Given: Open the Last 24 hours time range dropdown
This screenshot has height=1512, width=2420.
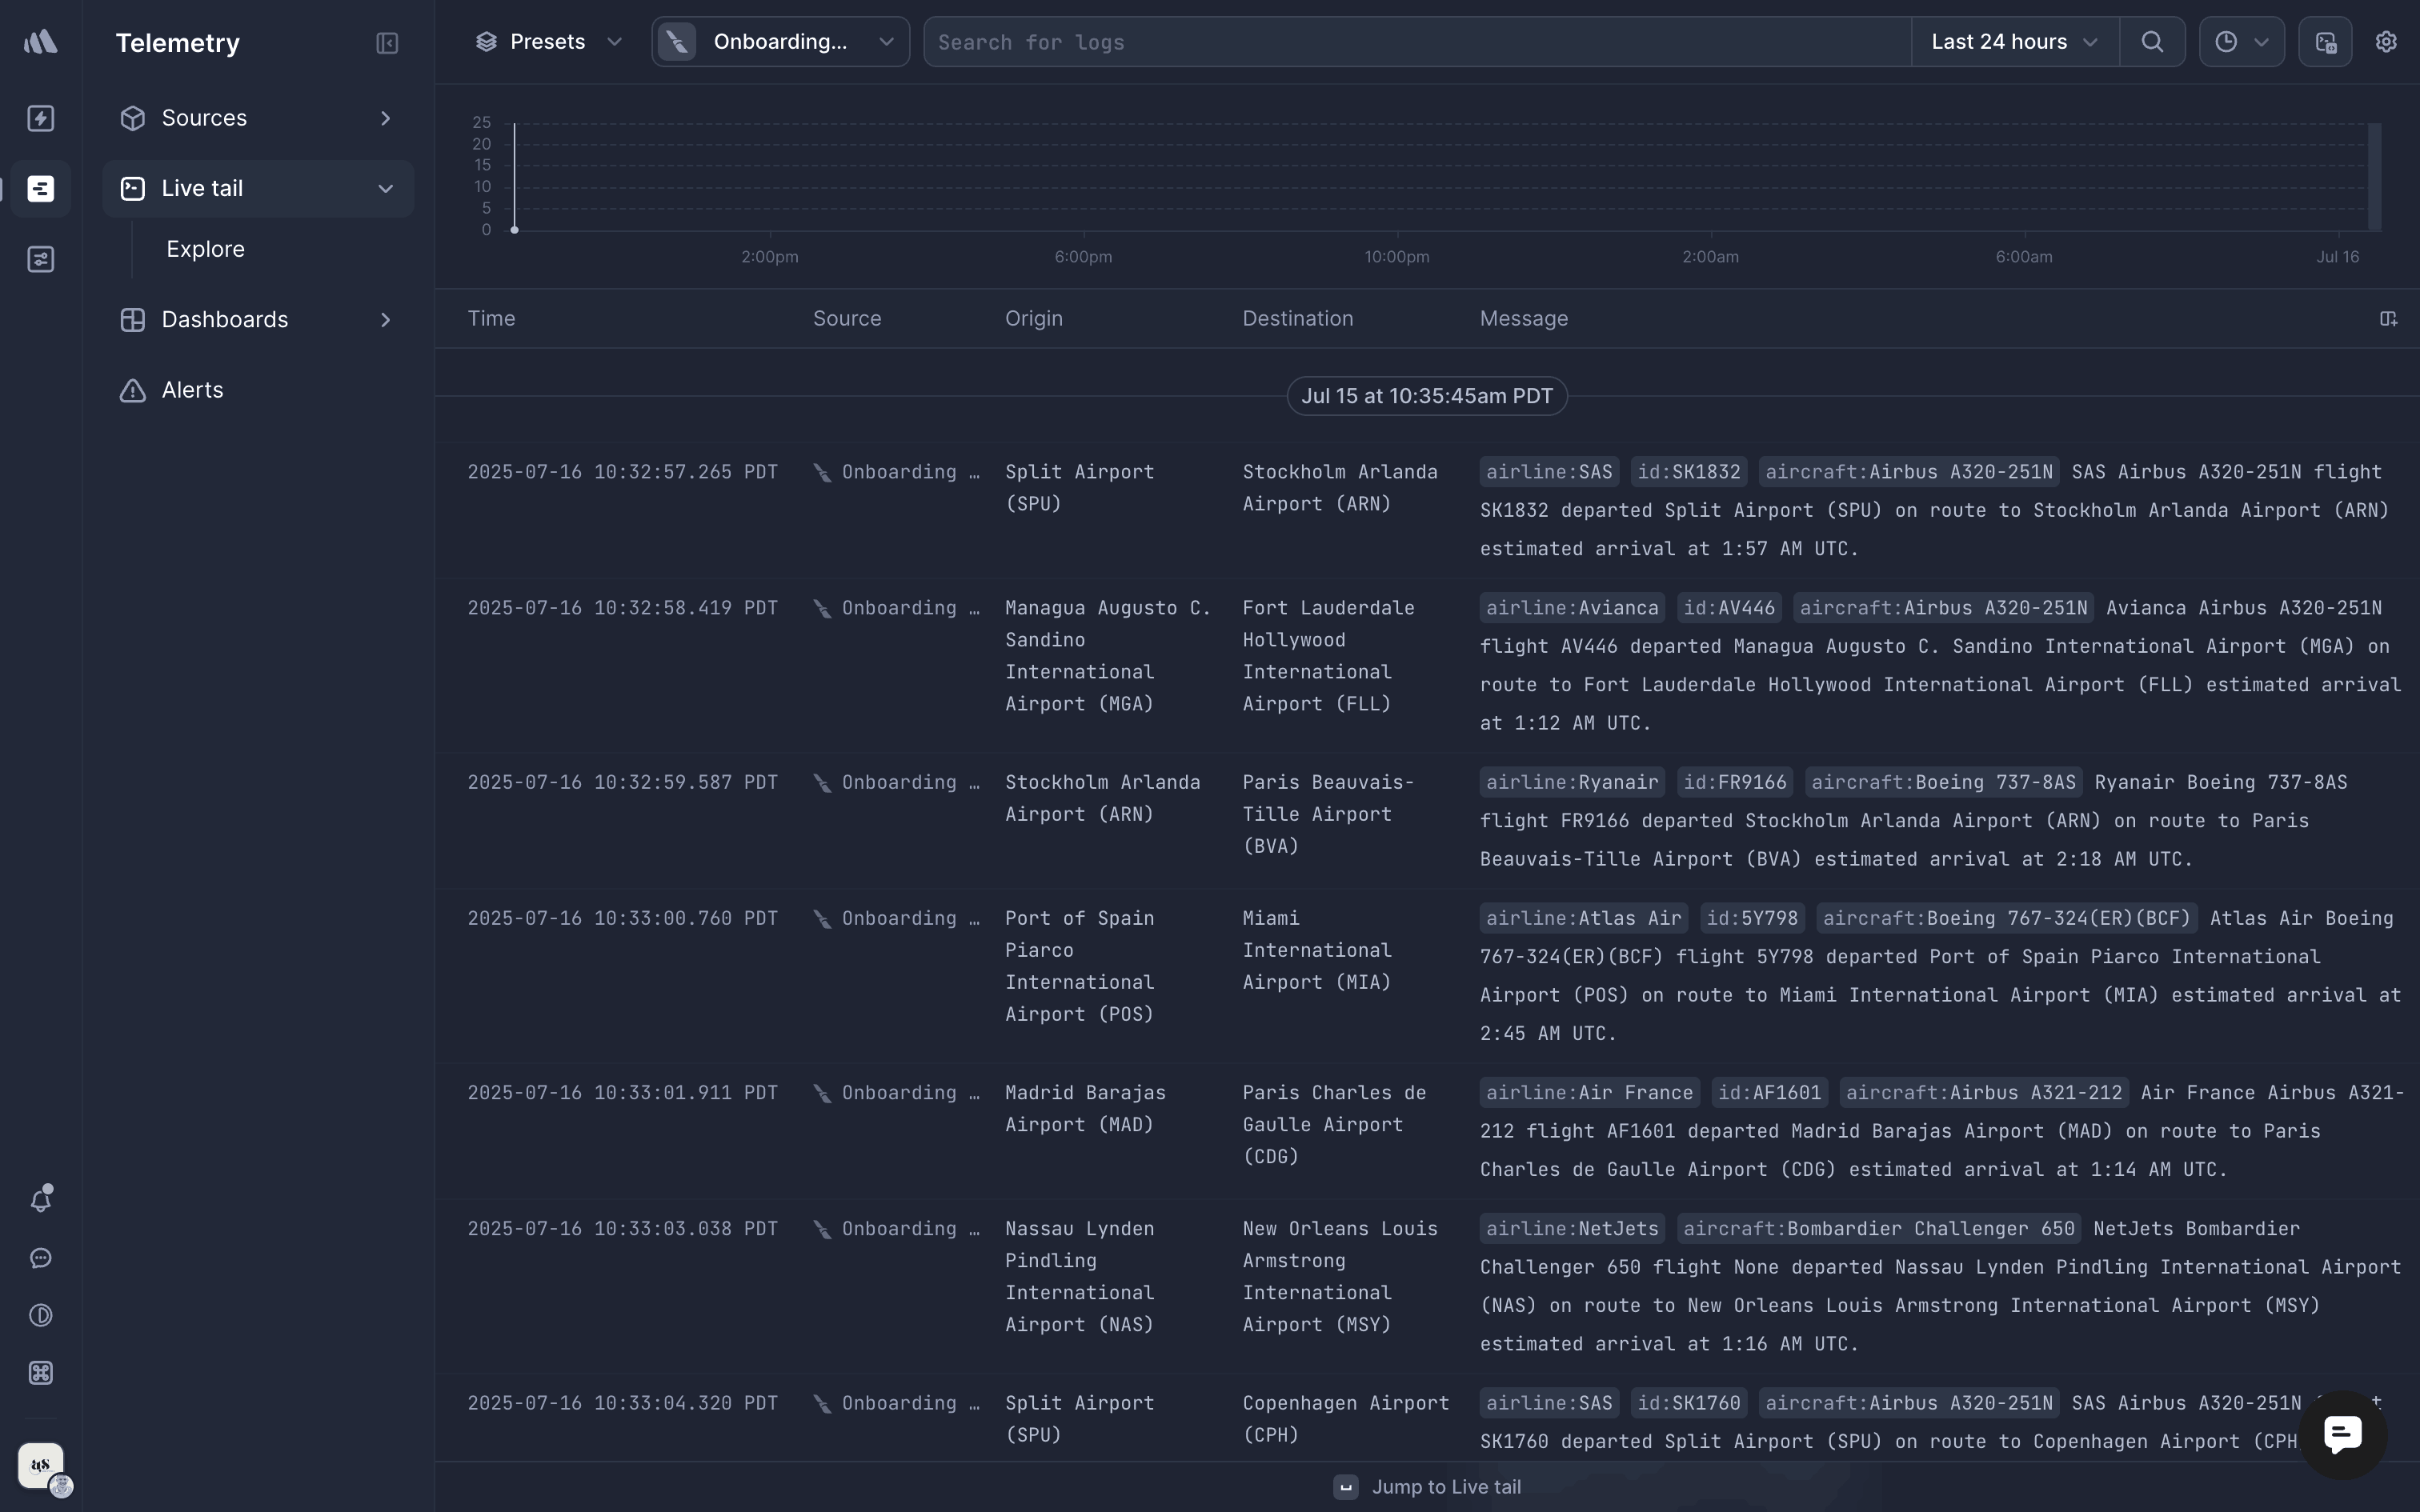Looking at the screenshot, I should [x=2013, y=41].
